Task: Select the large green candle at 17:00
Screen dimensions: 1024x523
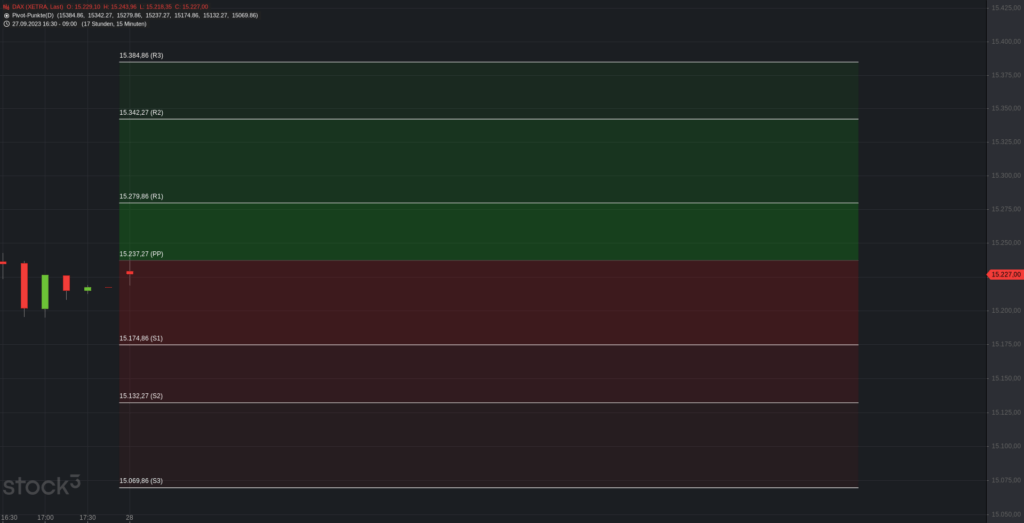Action: (x=45, y=291)
